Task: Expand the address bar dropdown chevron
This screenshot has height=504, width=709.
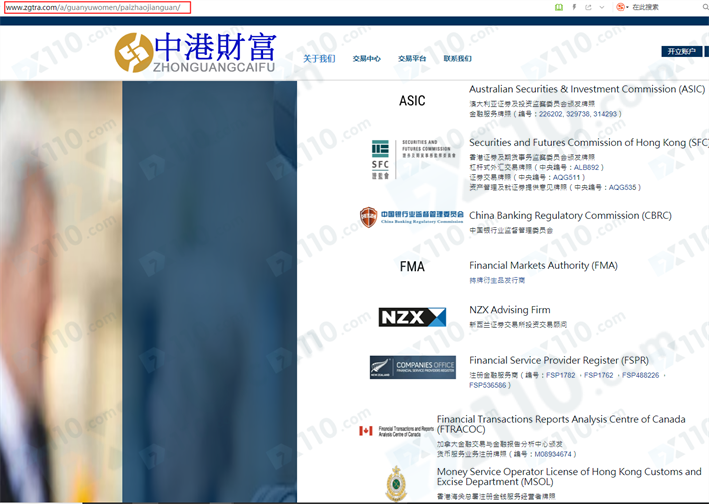Action: pyautogui.click(x=602, y=7)
